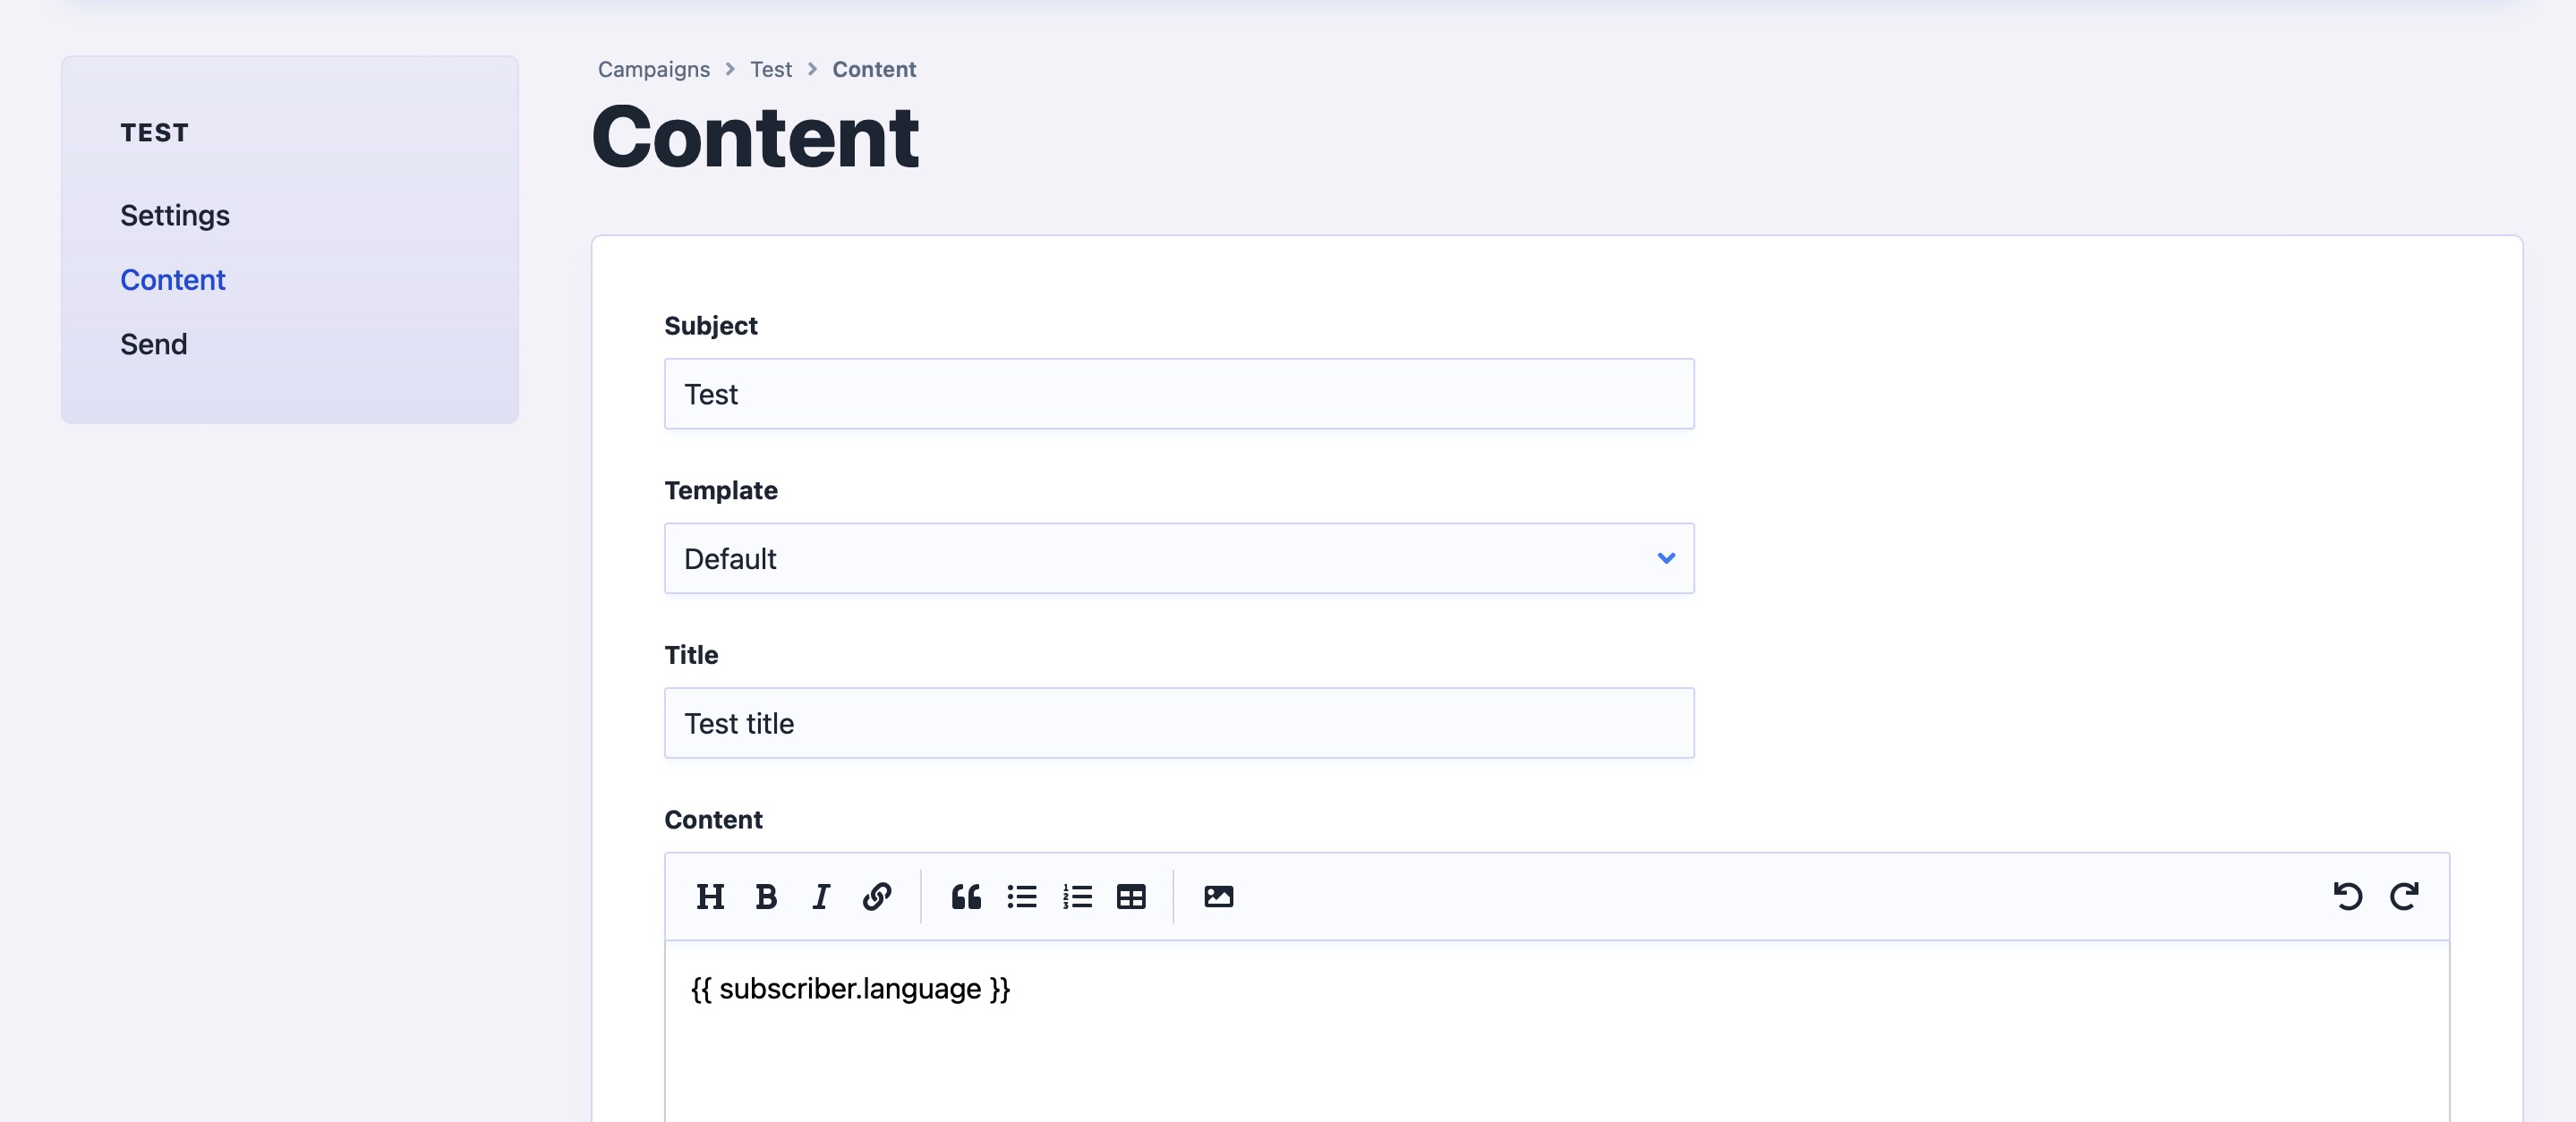Focus the Subject input field
The image size is (2576, 1122).
point(1178,394)
